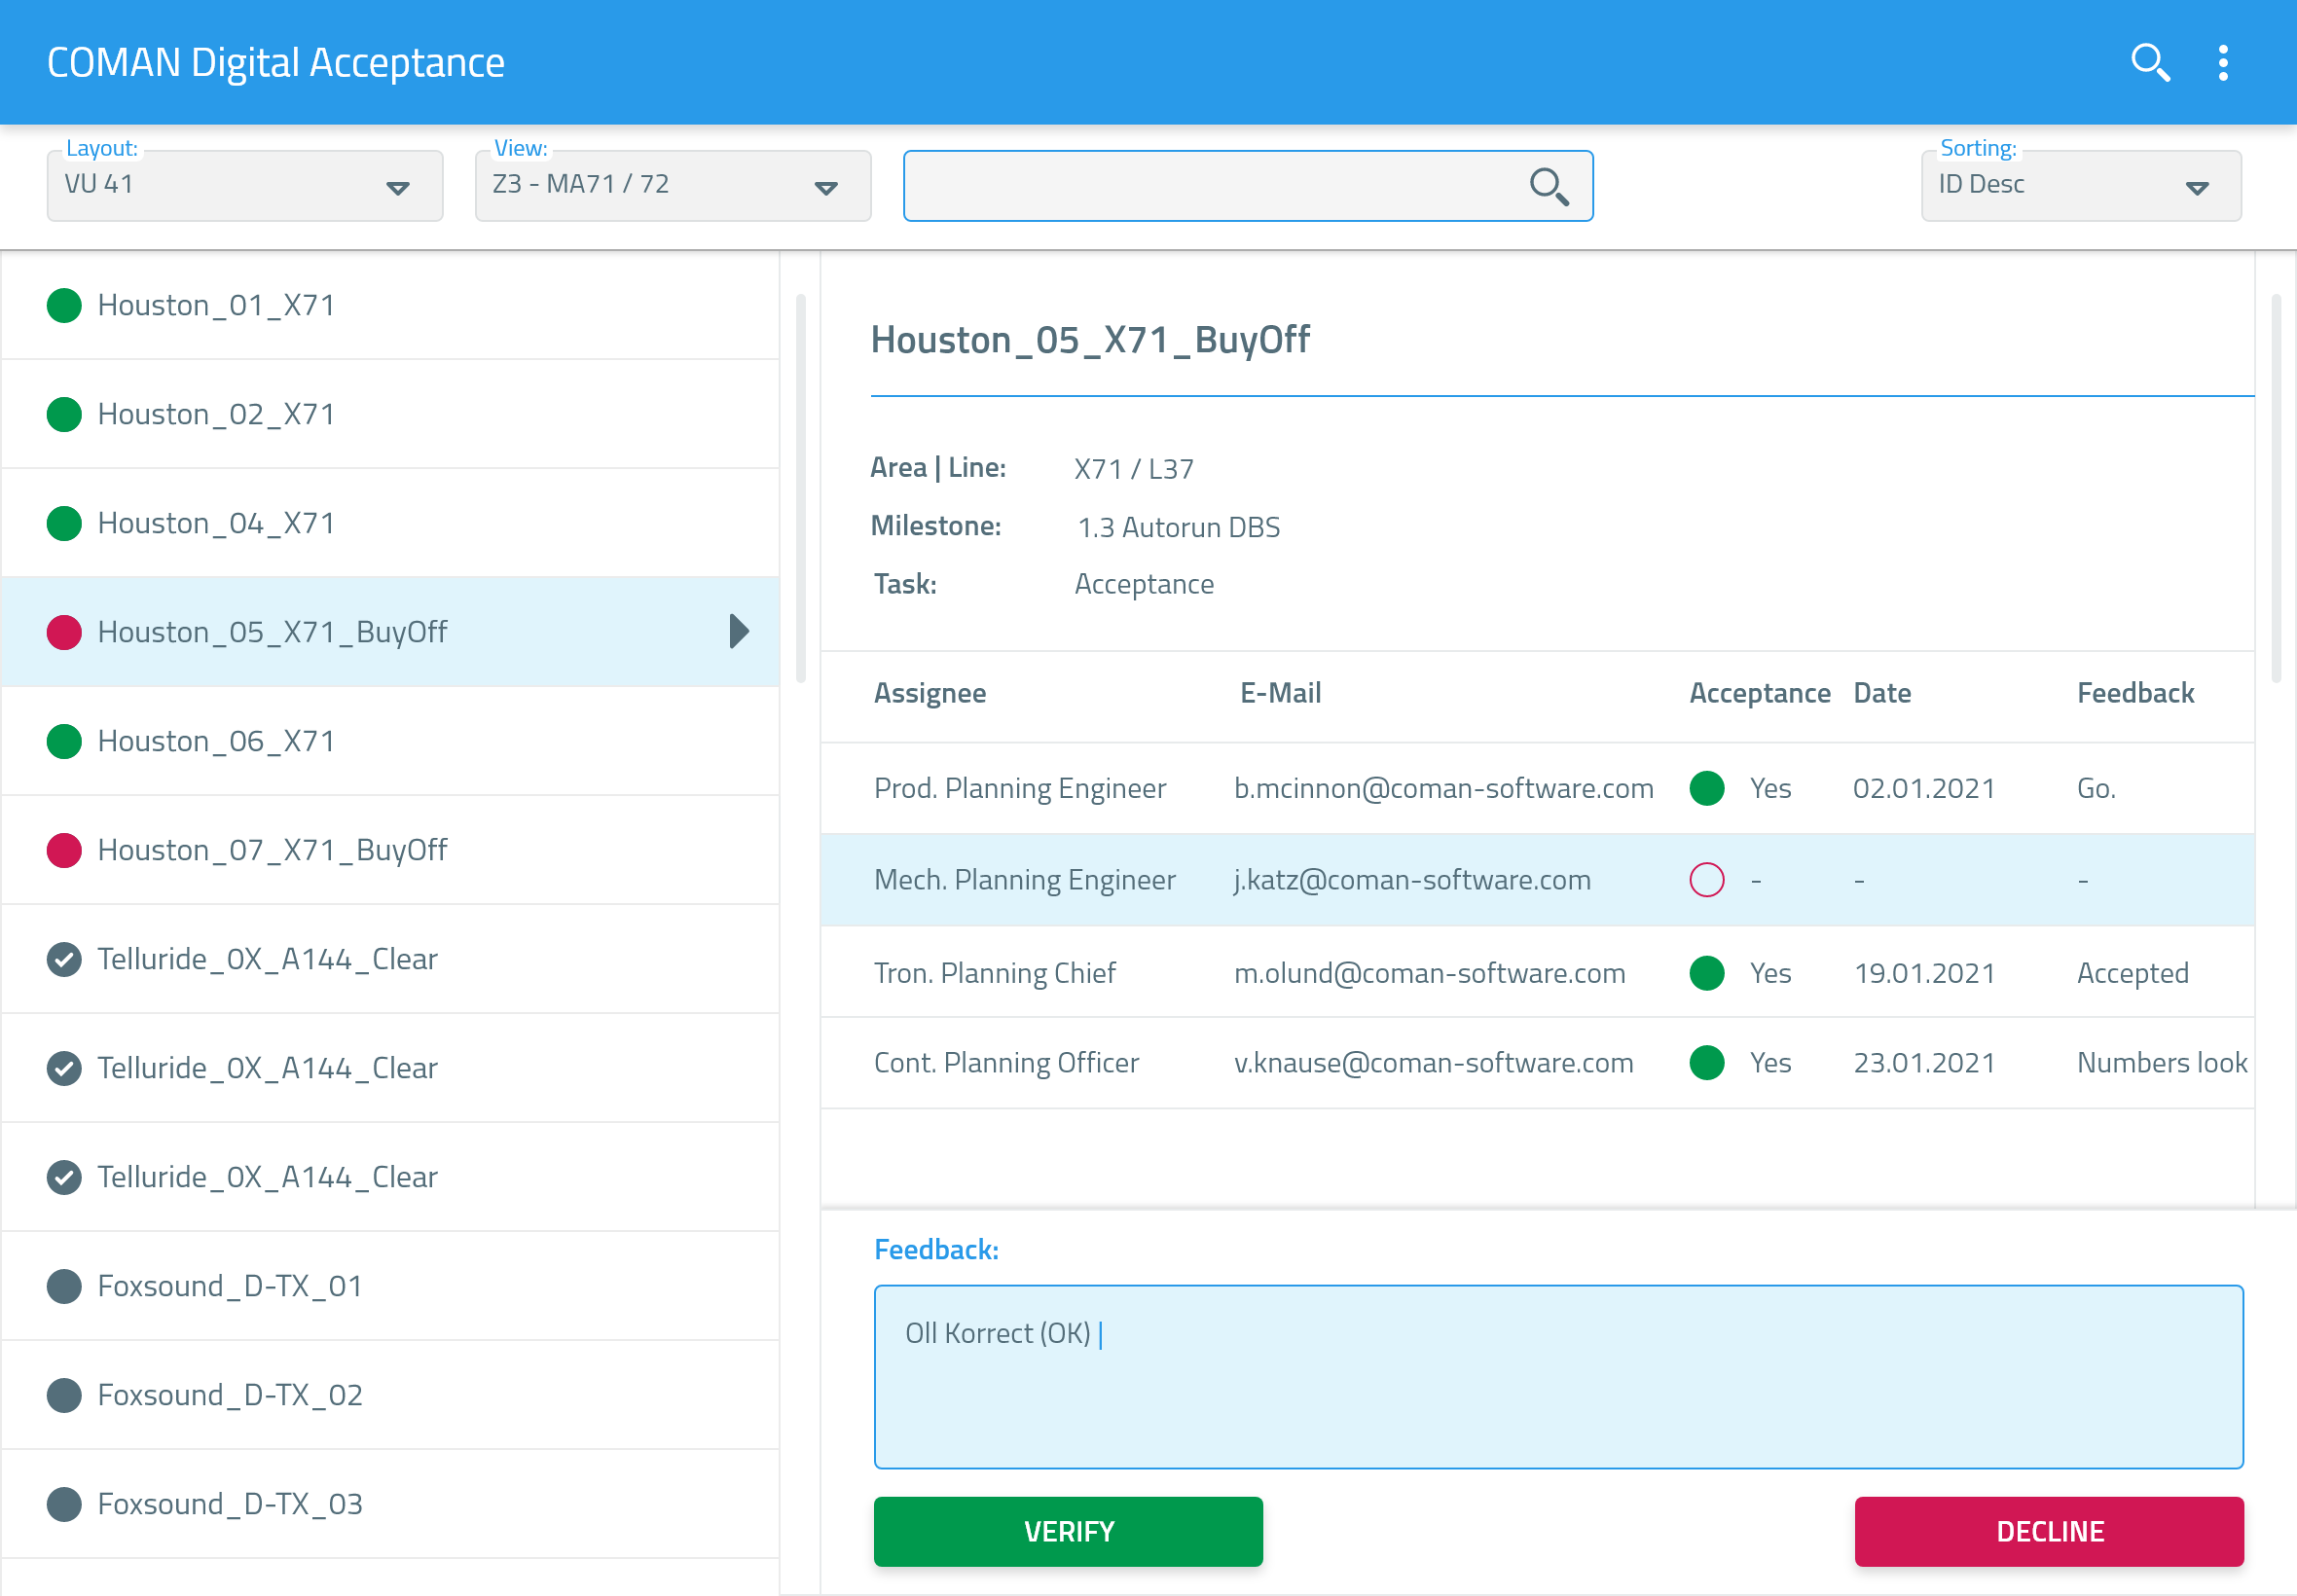
Task: Click the left list vertical scrollbar
Action: pos(800,488)
